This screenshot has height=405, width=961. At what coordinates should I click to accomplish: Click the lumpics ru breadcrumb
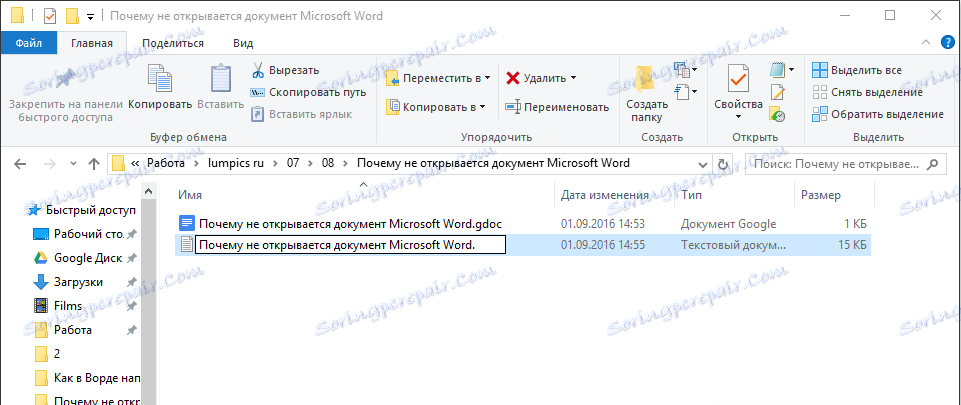pyautogui.click(x=235, y=164)
